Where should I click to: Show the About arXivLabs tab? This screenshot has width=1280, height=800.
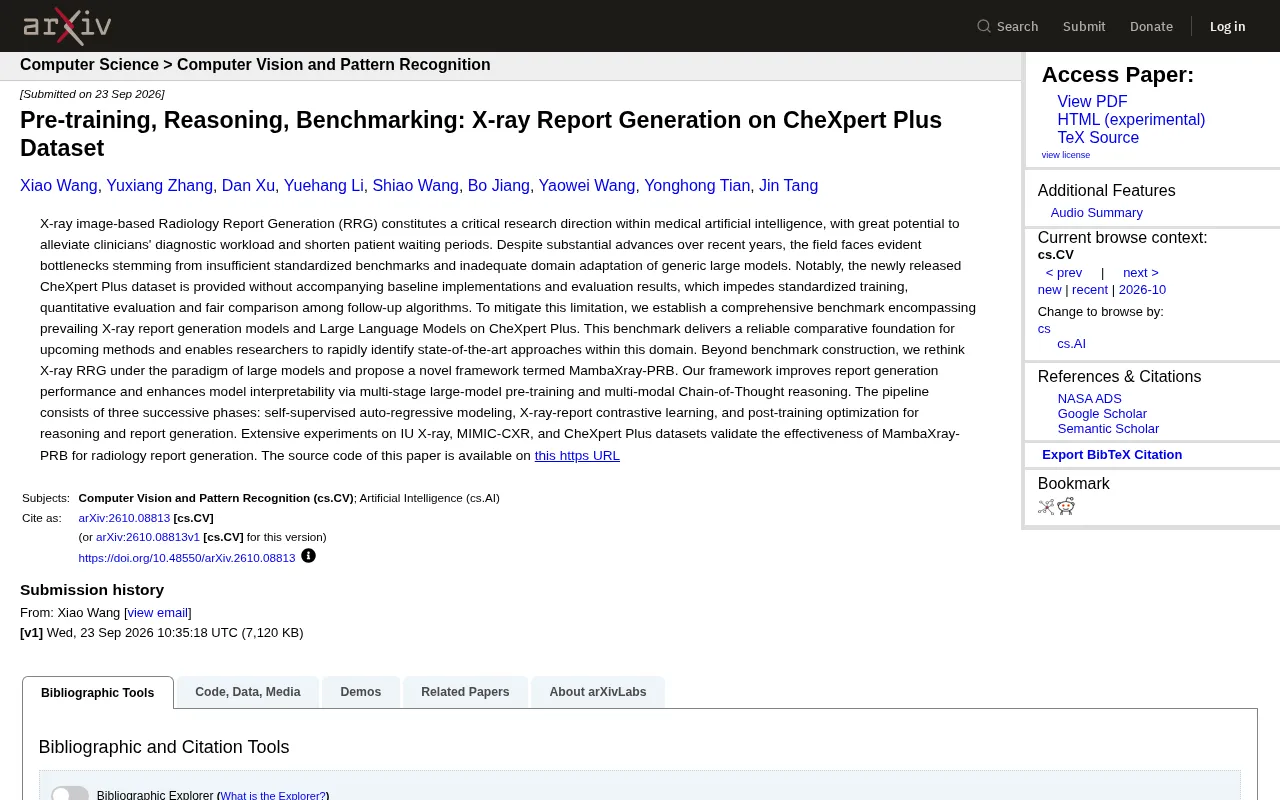pyautogui.click(x=598, y=692)
